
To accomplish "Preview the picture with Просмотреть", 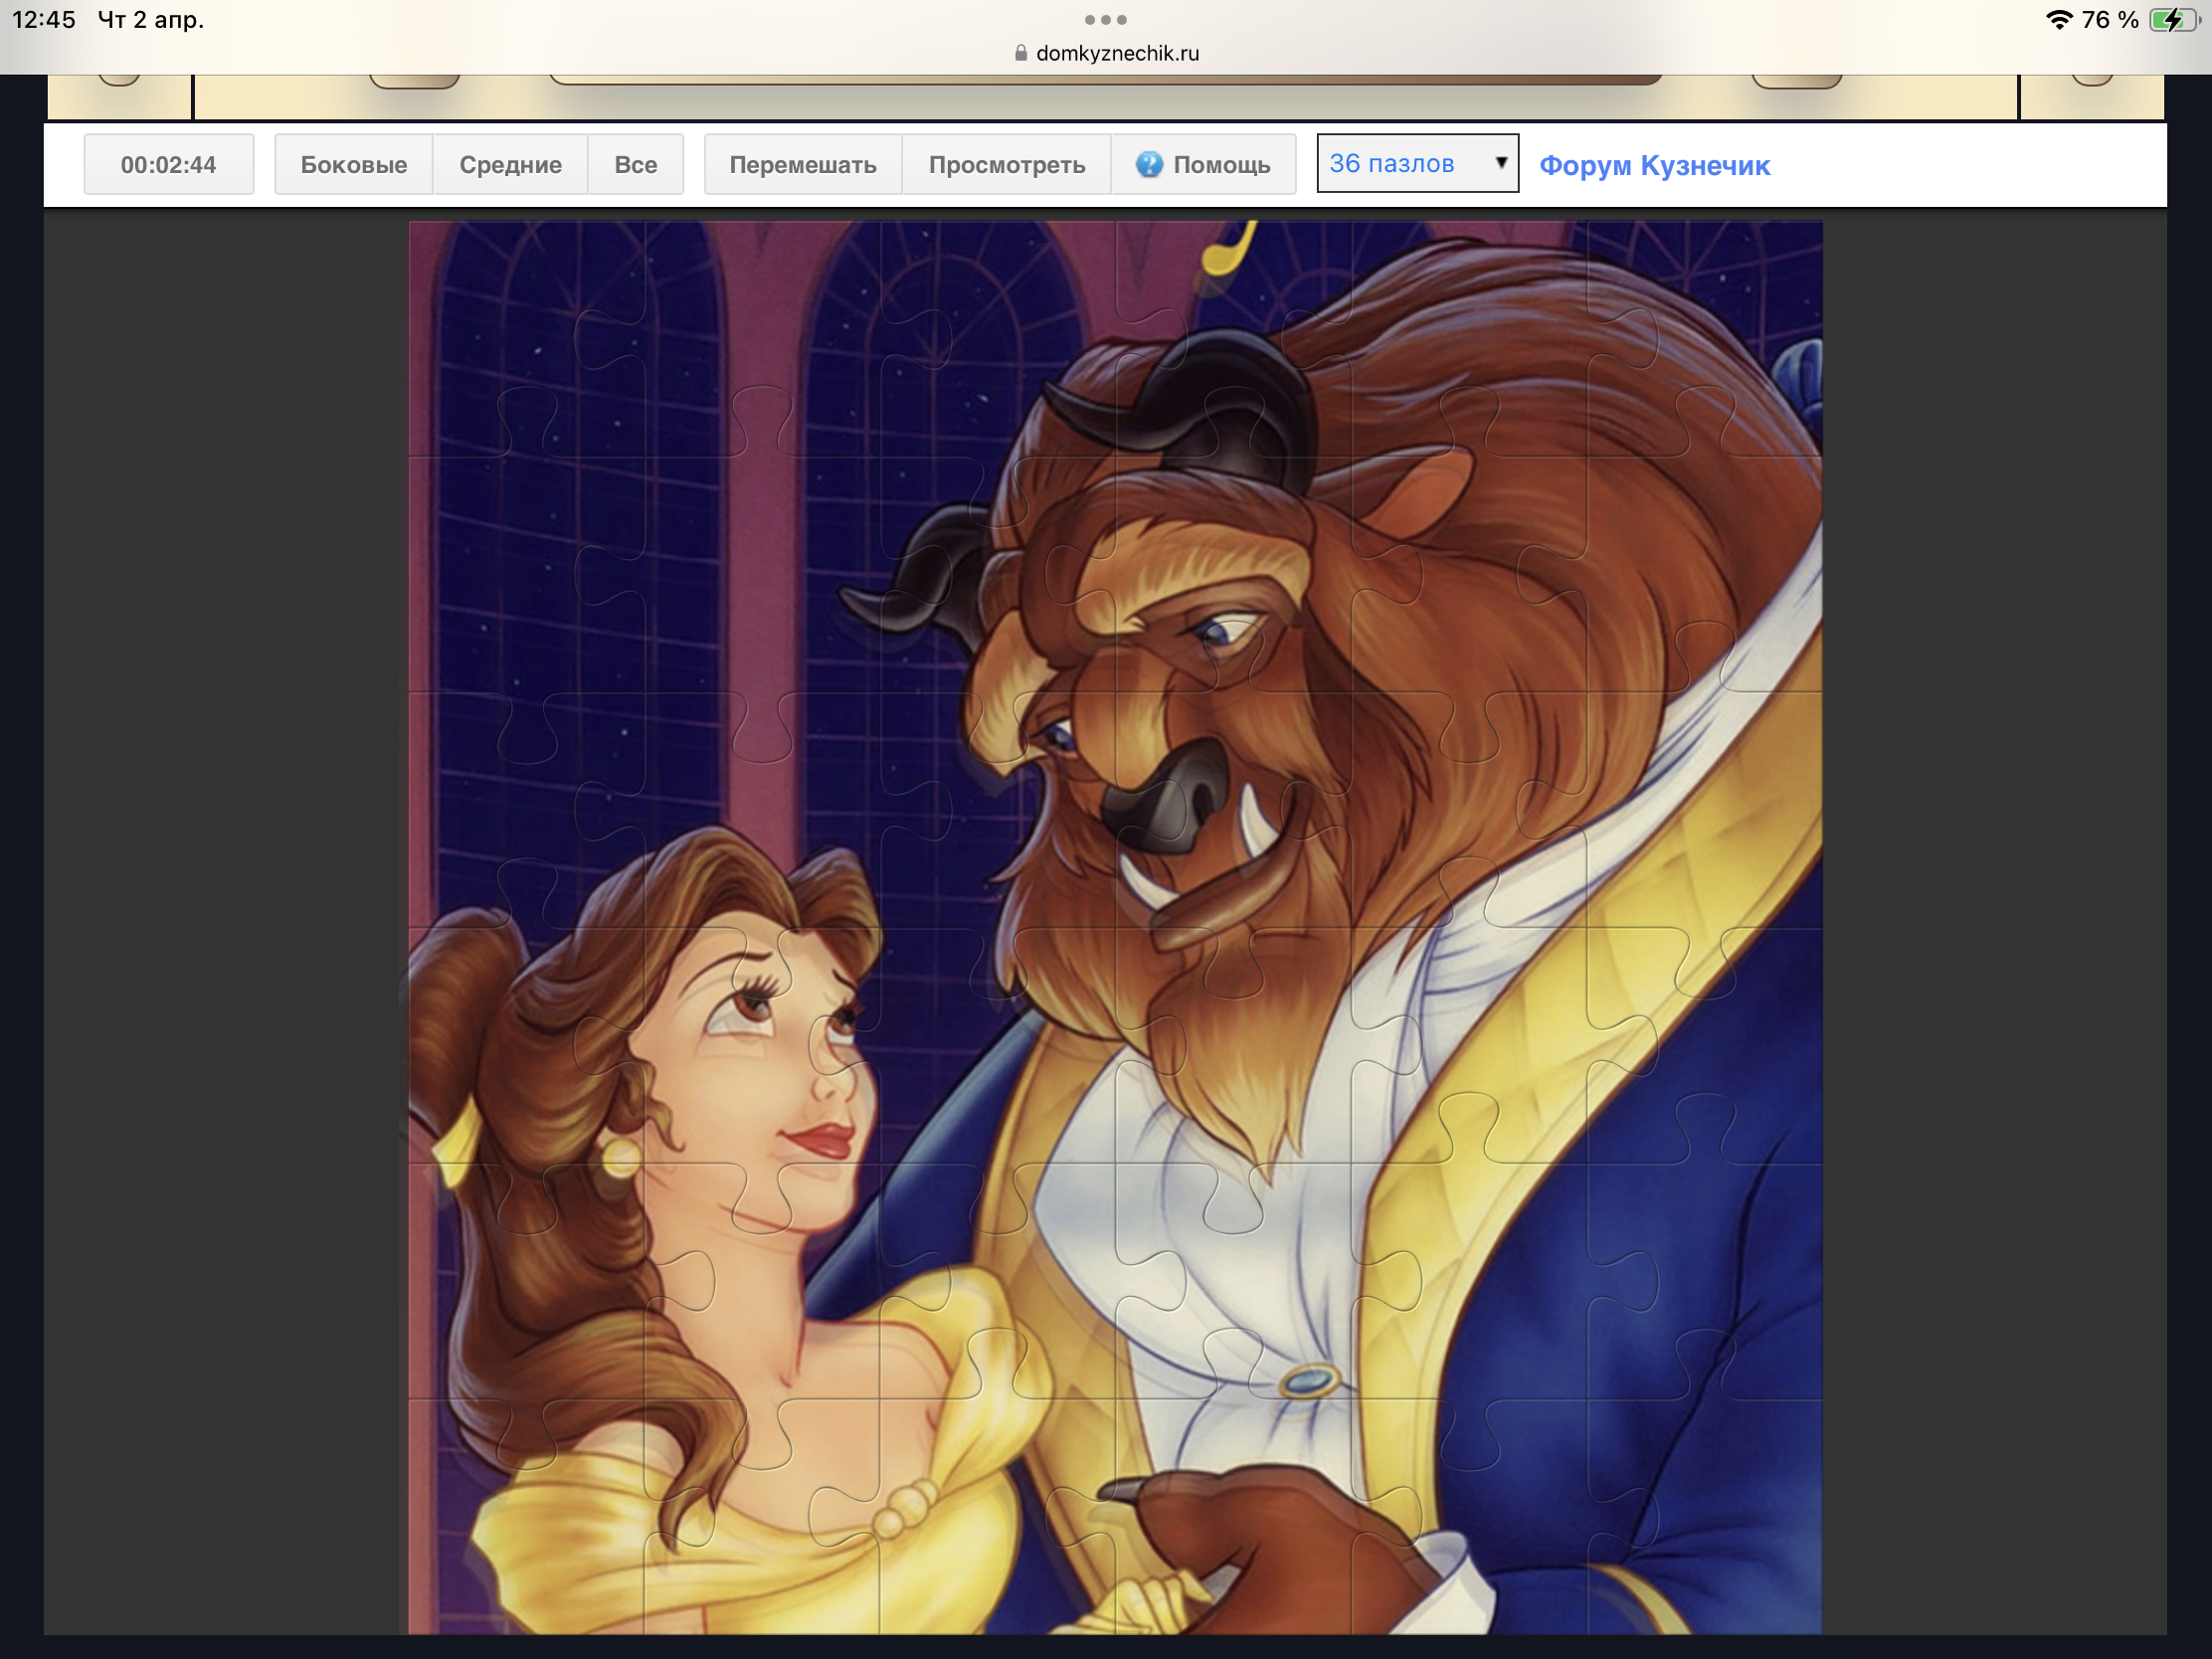I will point(1006,164).
